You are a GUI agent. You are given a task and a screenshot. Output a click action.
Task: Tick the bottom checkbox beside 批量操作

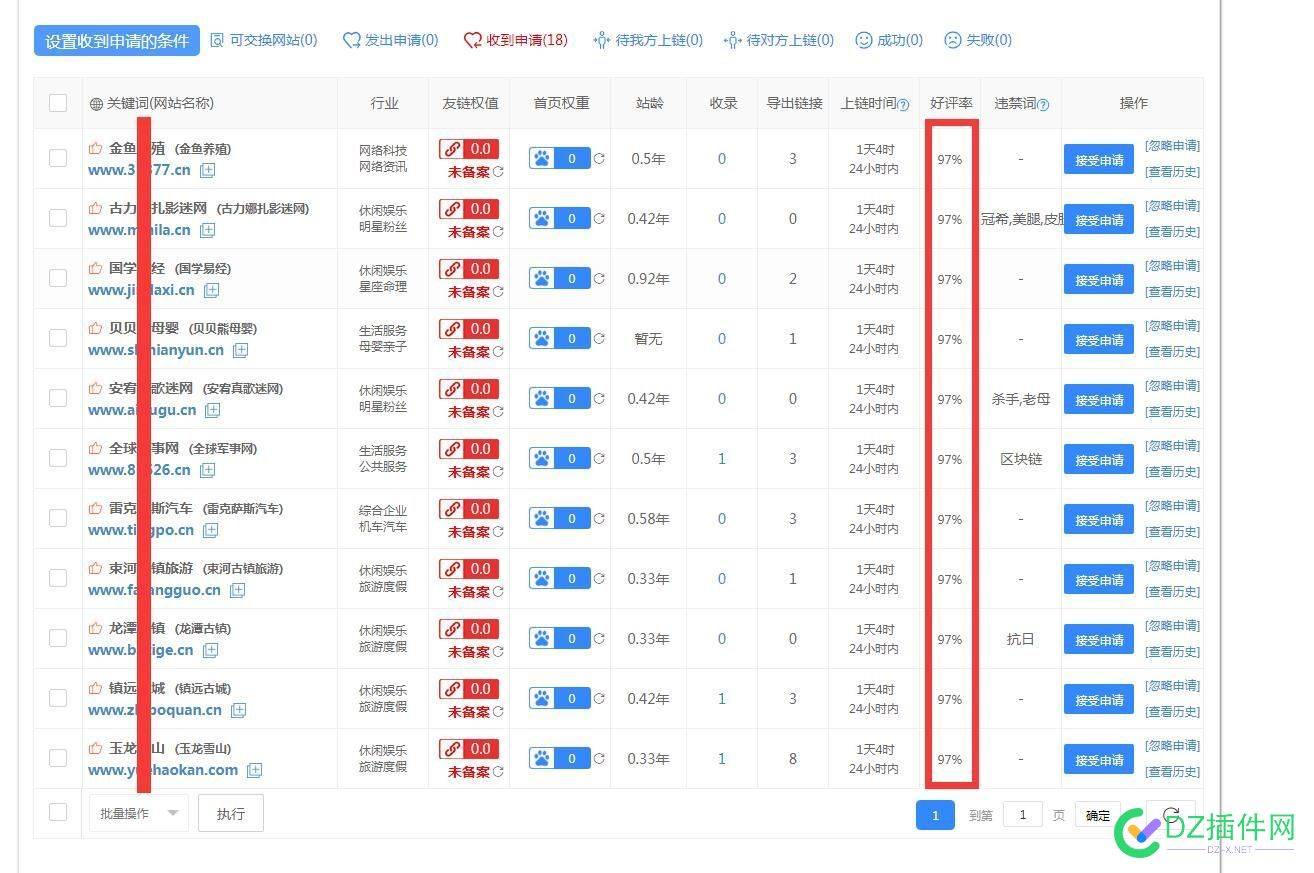58,812
